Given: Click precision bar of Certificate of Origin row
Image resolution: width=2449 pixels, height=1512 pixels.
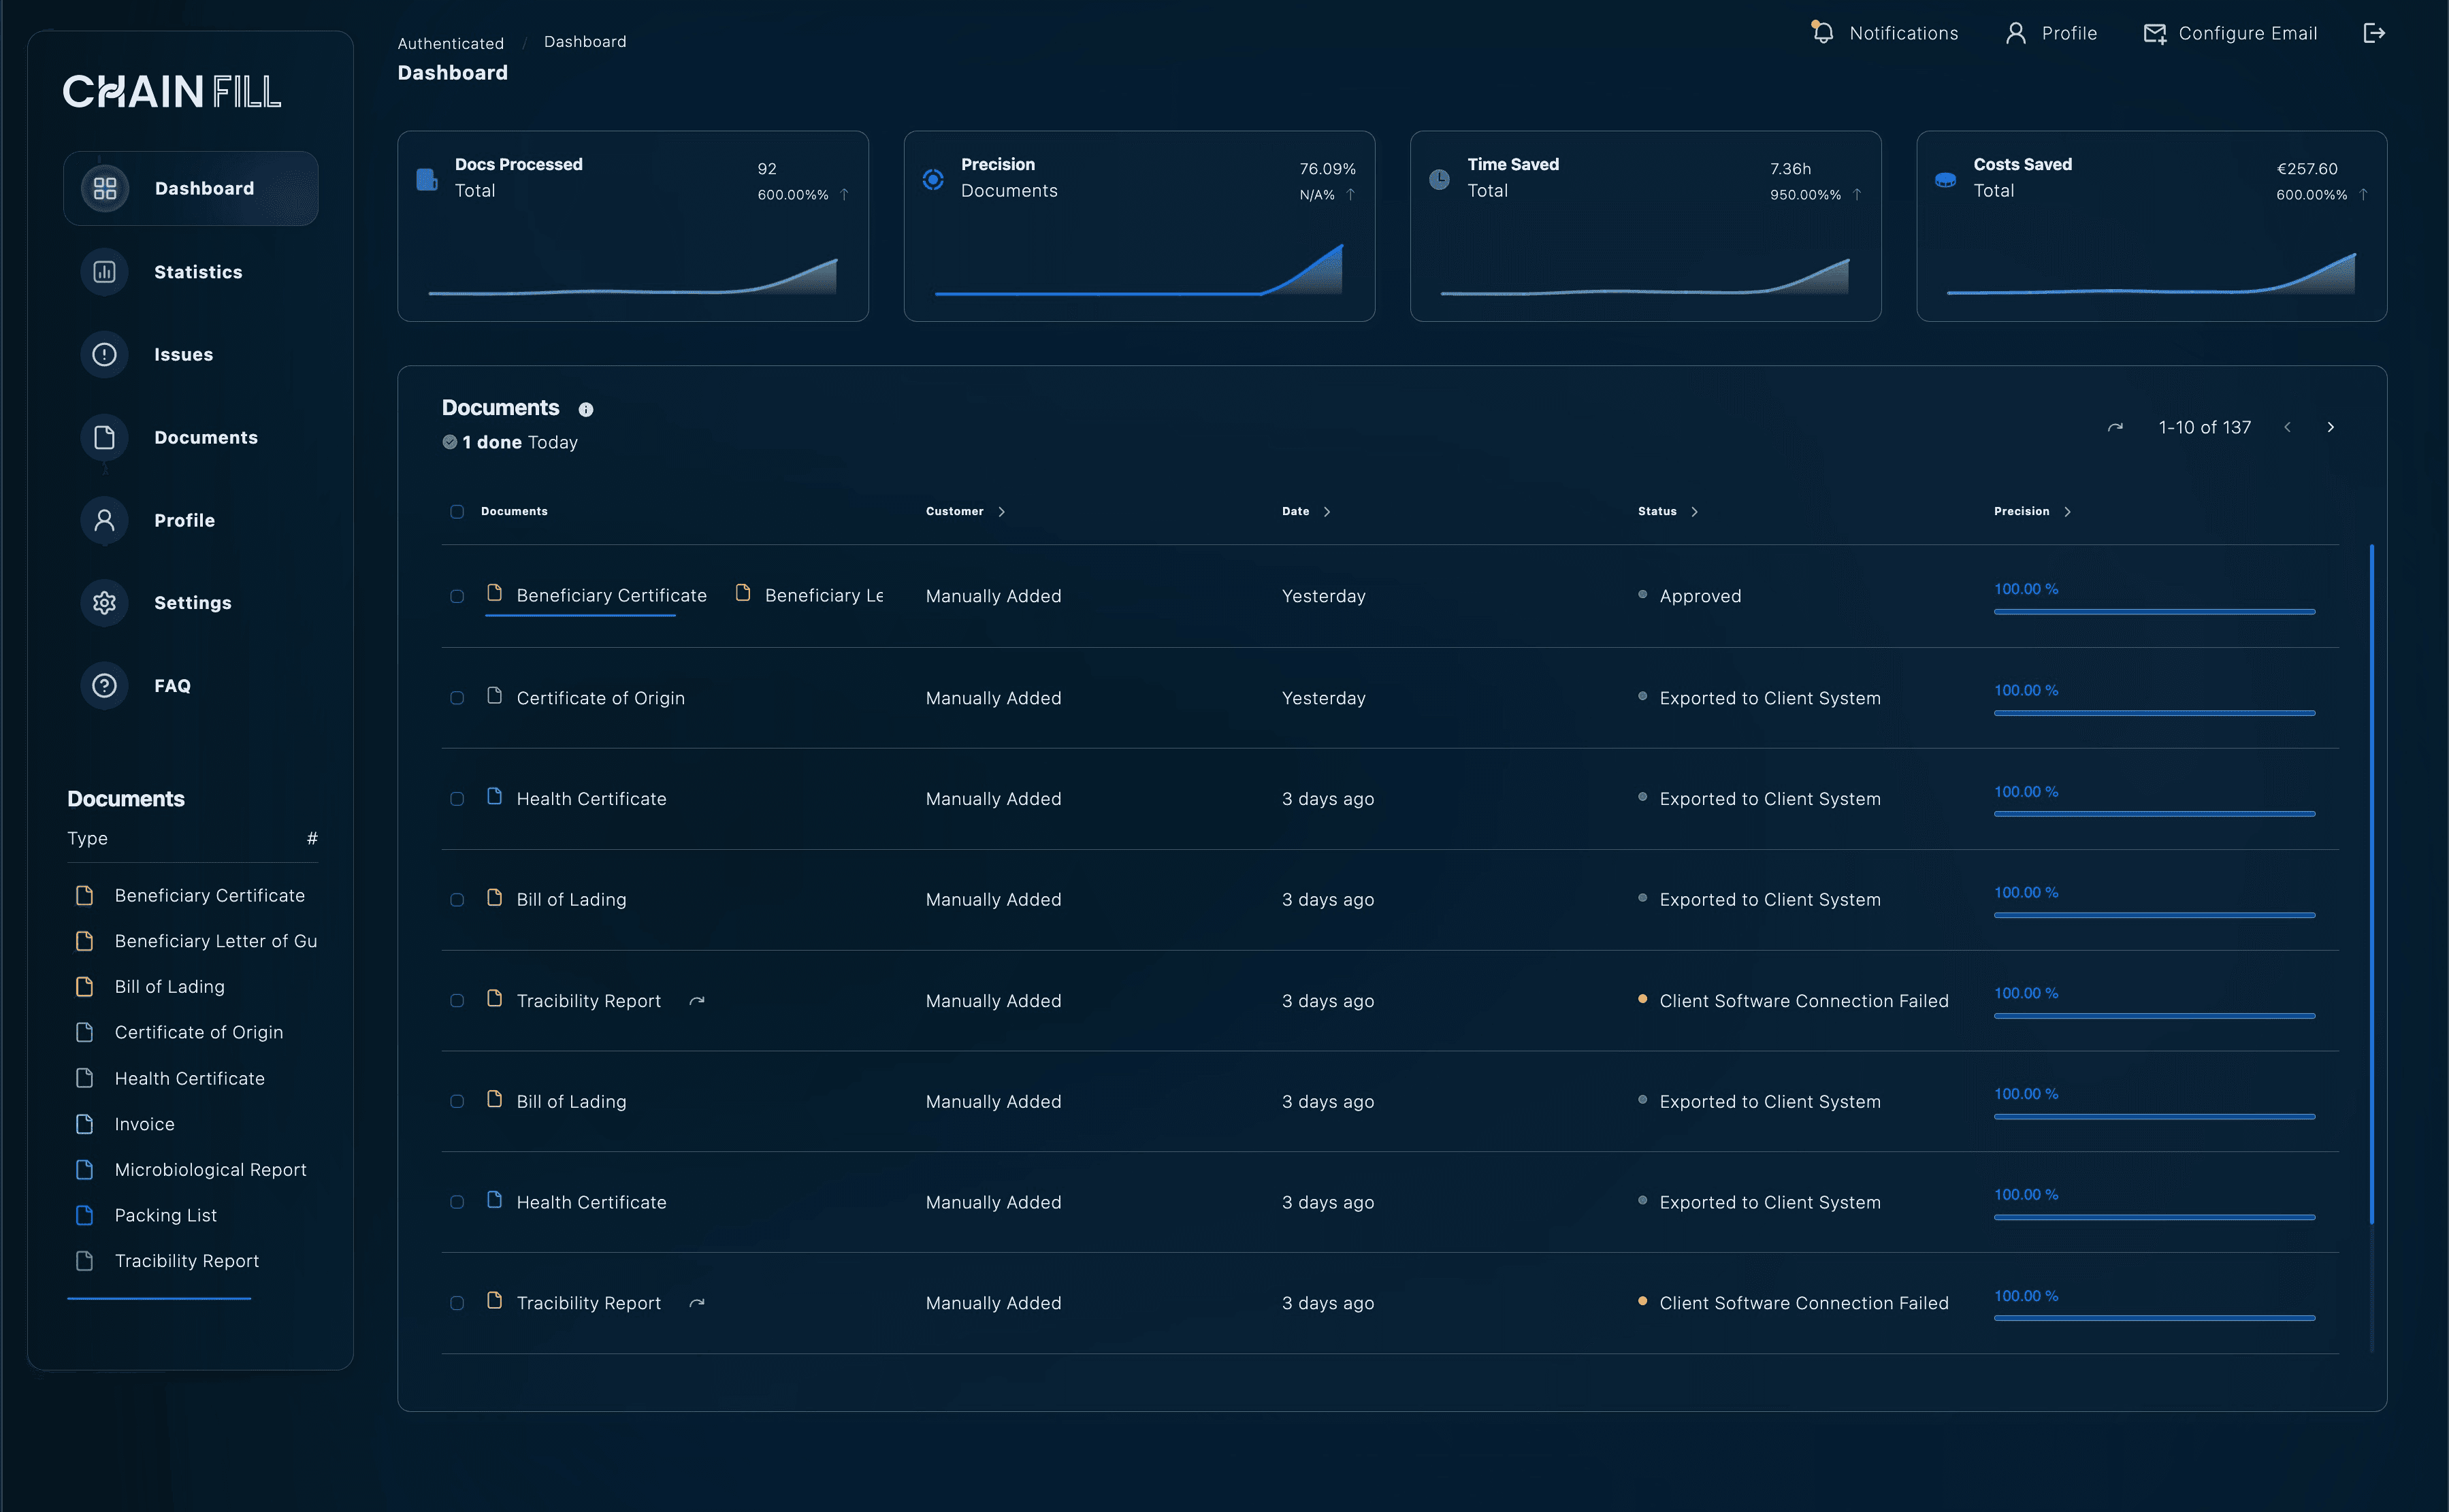Looking at the screenshot, I should [2154, 713].
